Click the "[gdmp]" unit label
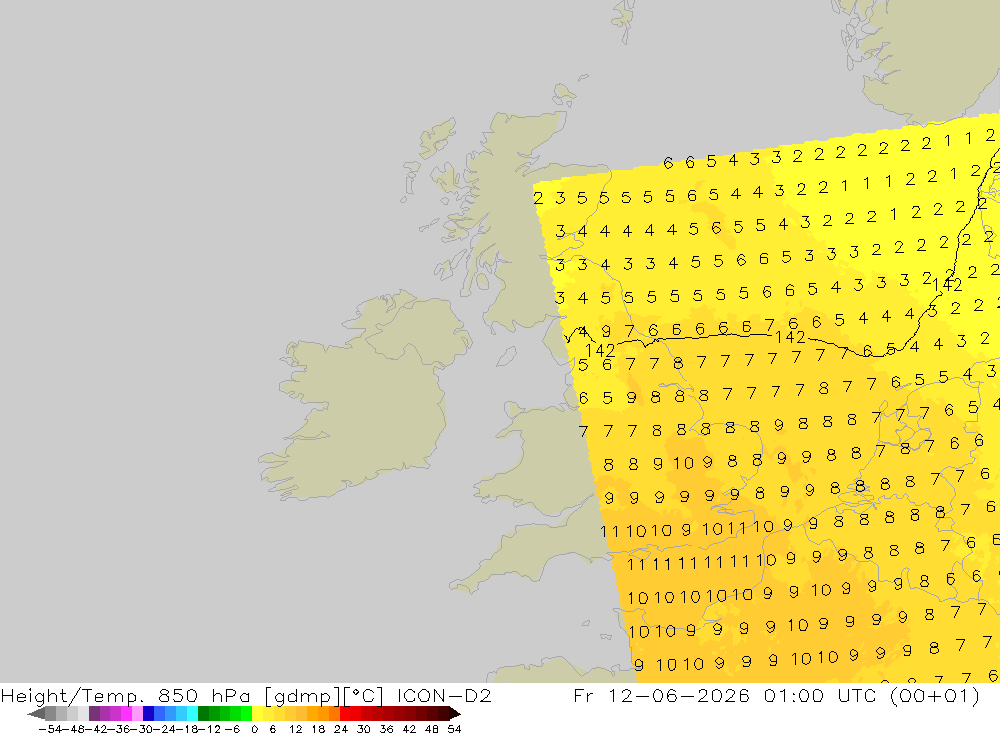The height and width of the screenshot is (733, 1000). coord(301,695)
